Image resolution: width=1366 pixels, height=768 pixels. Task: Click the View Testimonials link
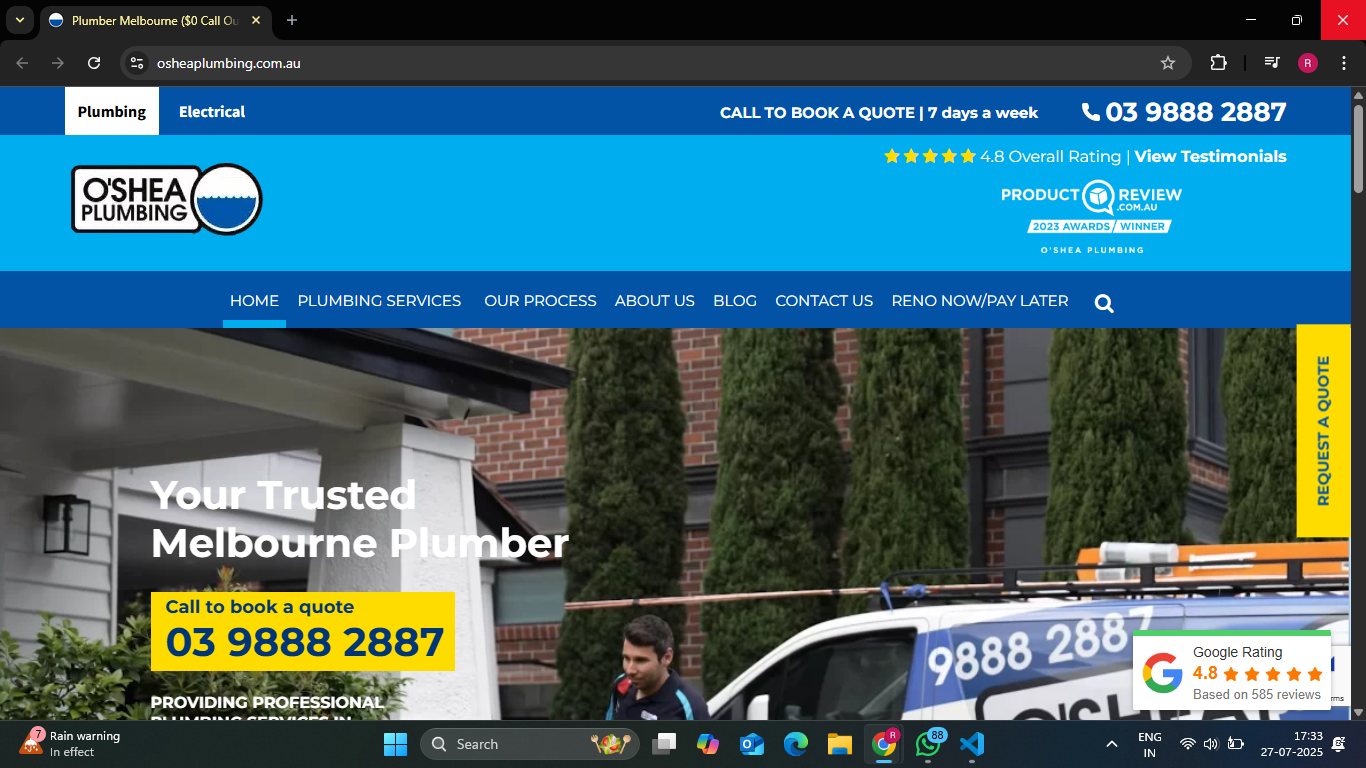pyautogui.click(x=1210, y=157)
